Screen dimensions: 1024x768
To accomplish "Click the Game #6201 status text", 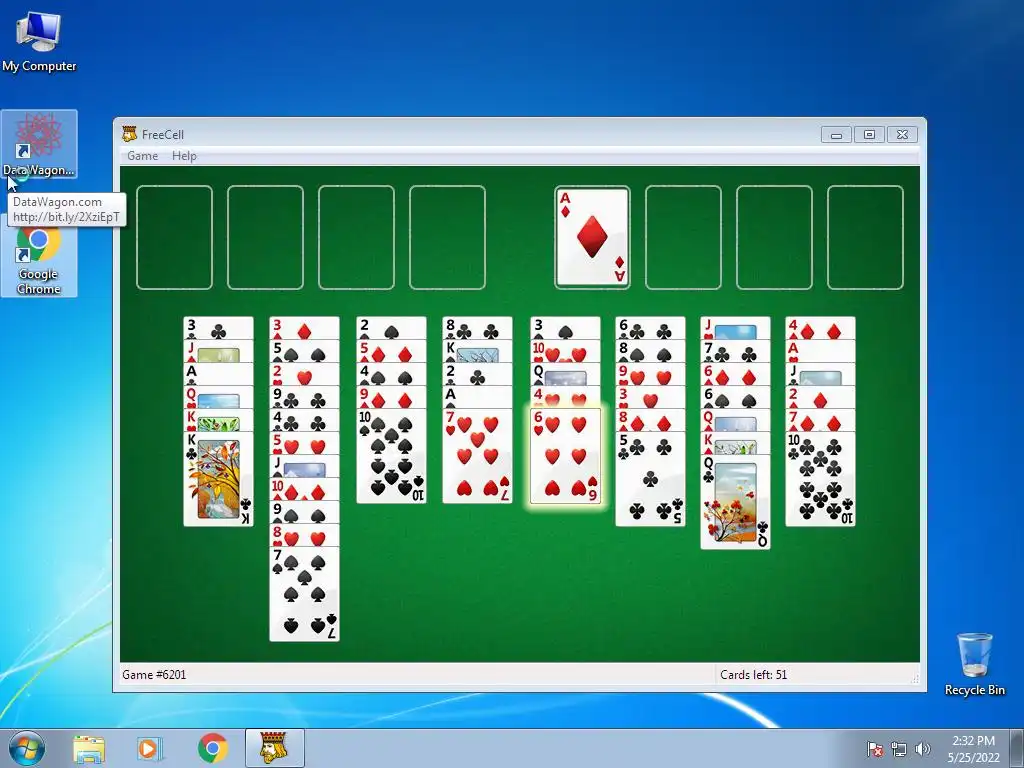I will (154, 674).
